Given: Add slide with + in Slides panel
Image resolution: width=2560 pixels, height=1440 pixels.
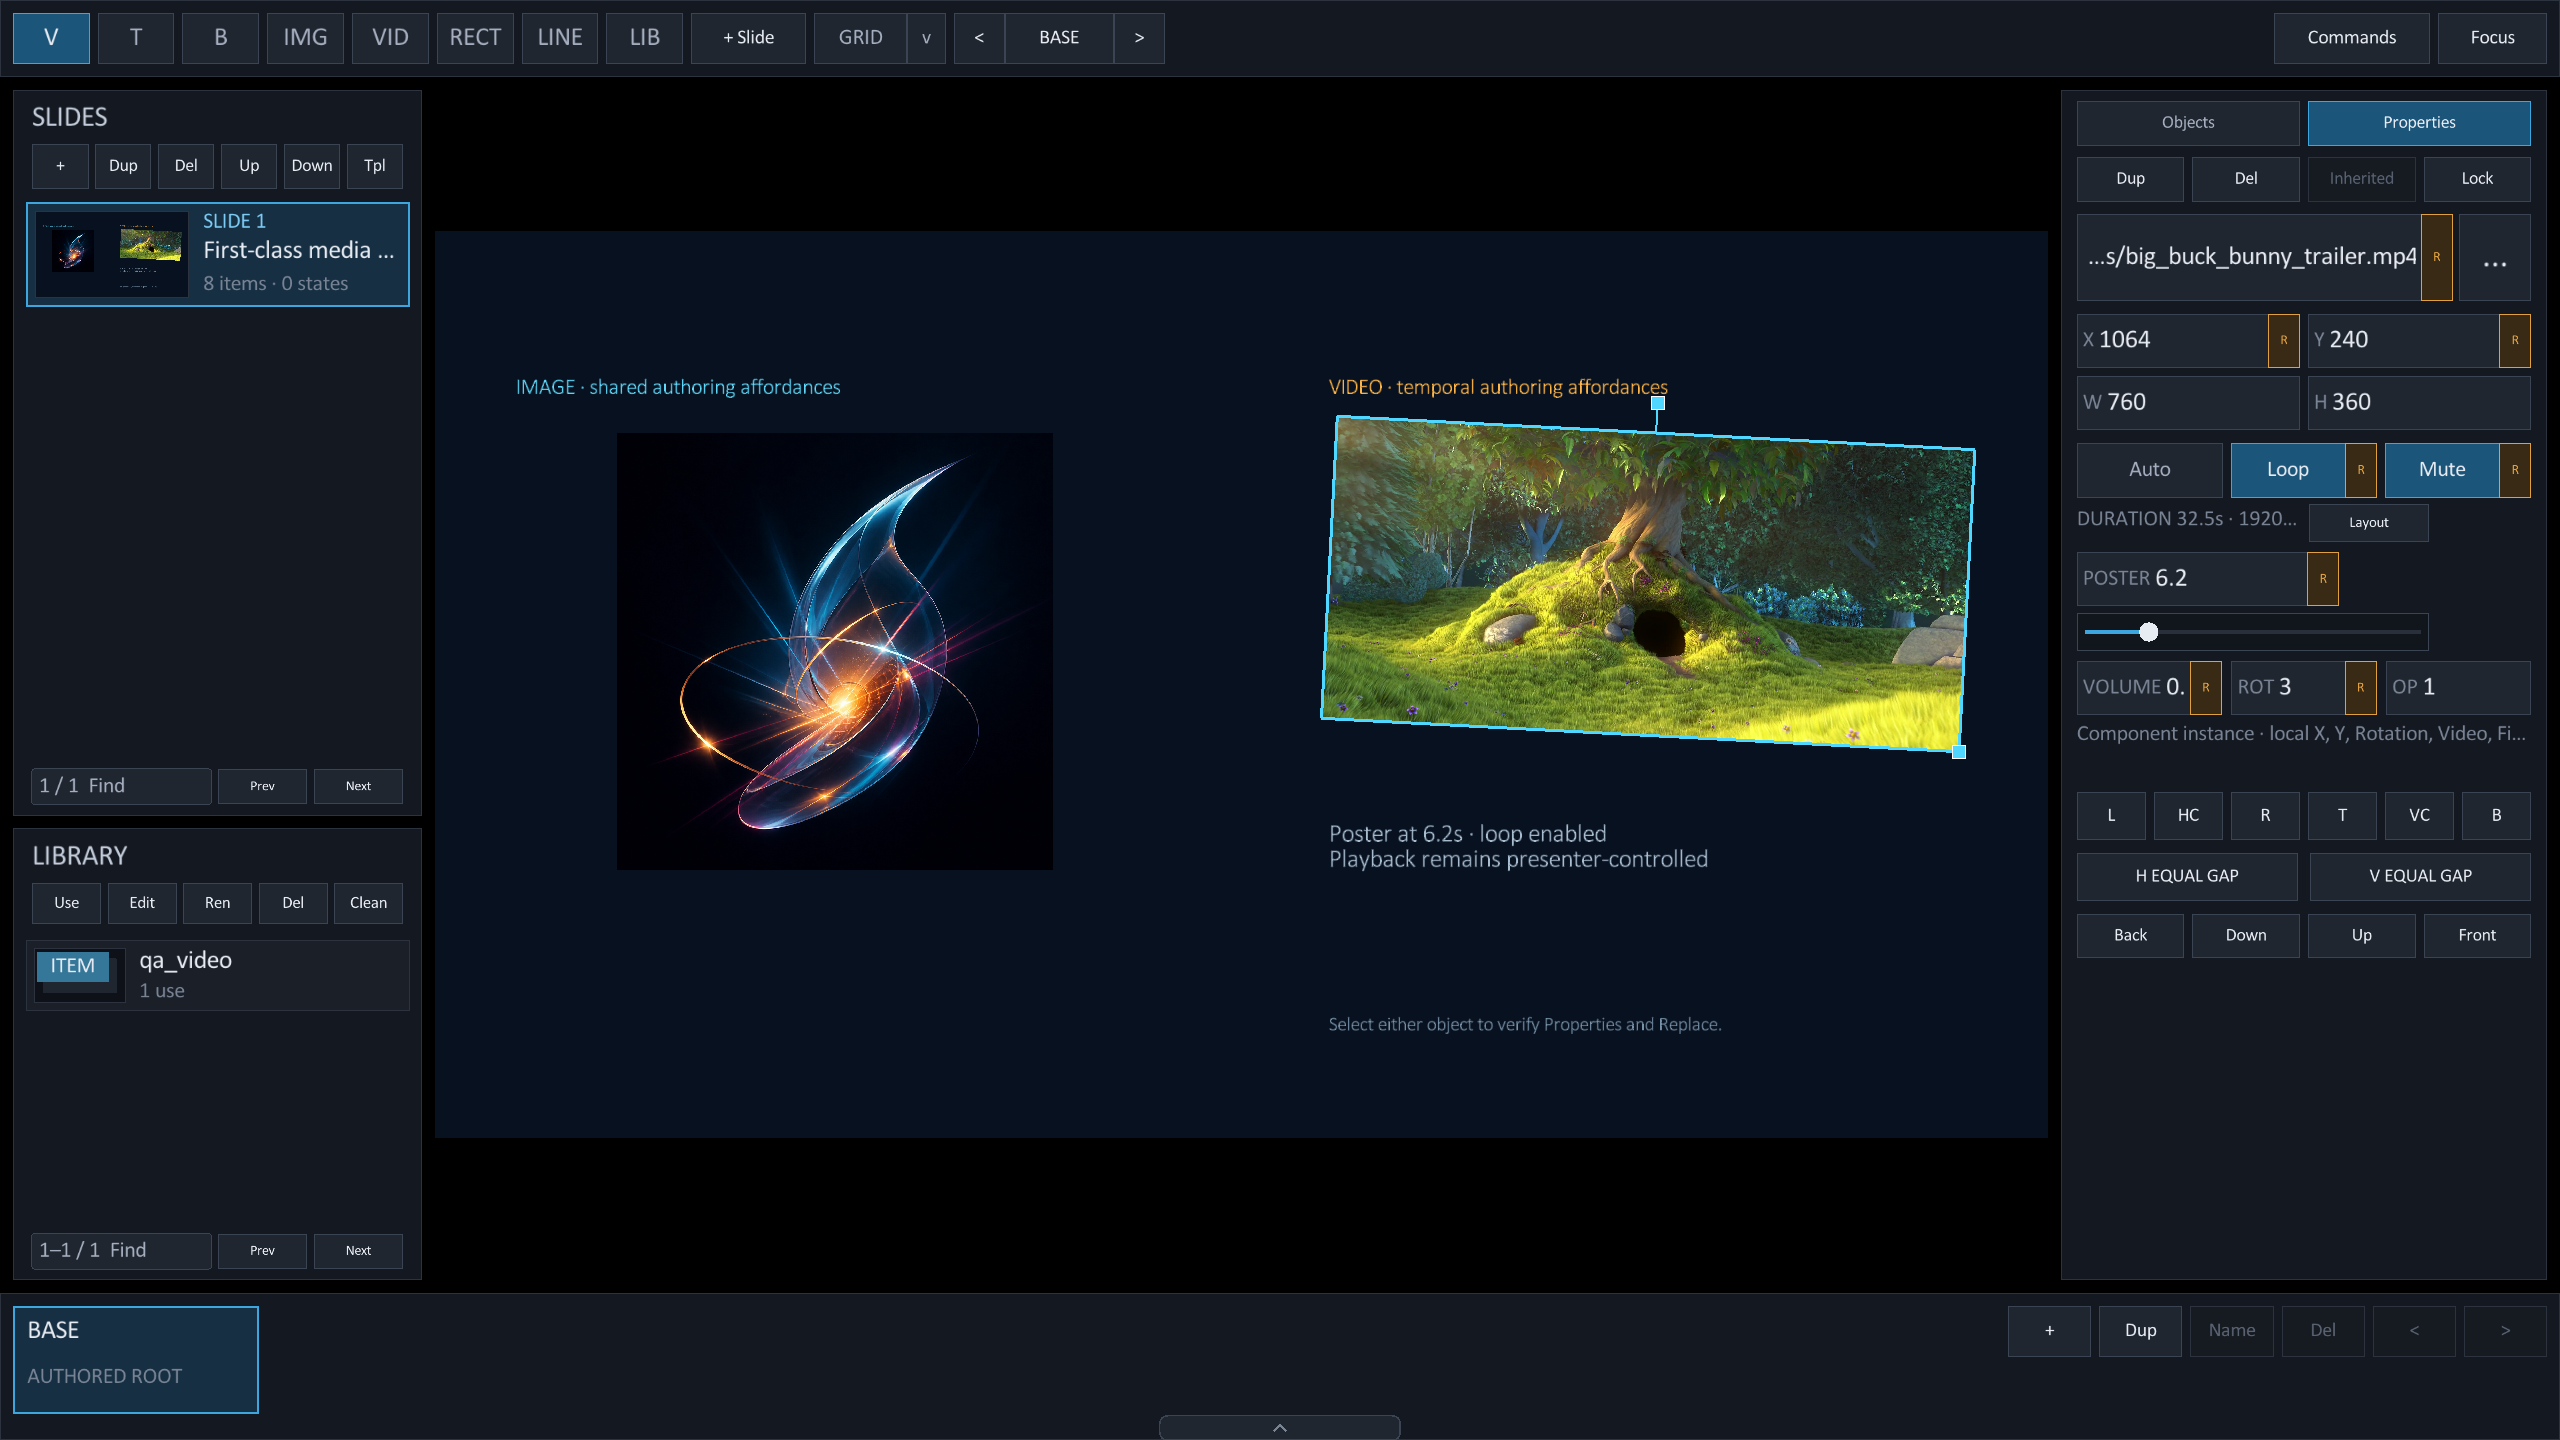Looking at the screenshot, I should click(60, 166).
